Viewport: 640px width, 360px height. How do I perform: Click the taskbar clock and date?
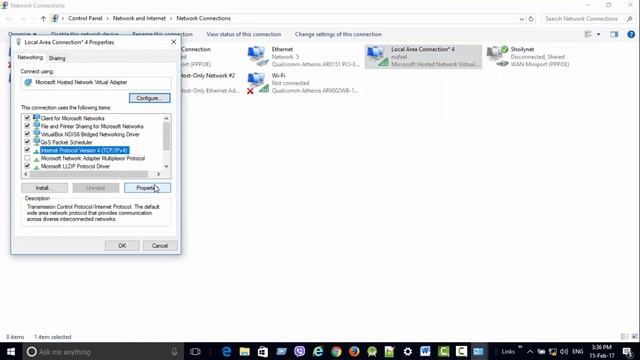point(602,351)
